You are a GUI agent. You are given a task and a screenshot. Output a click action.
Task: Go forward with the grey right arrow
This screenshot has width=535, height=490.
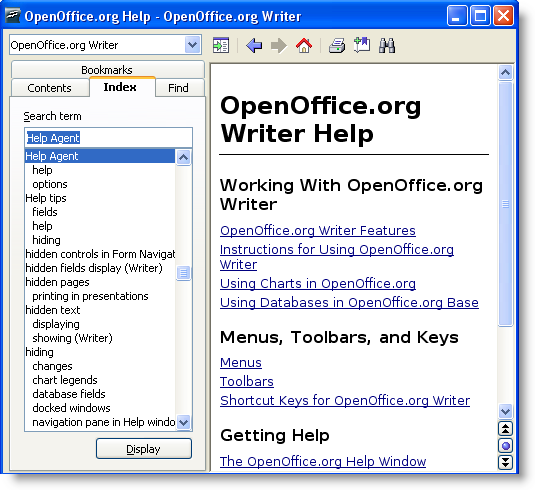(279, 45)
